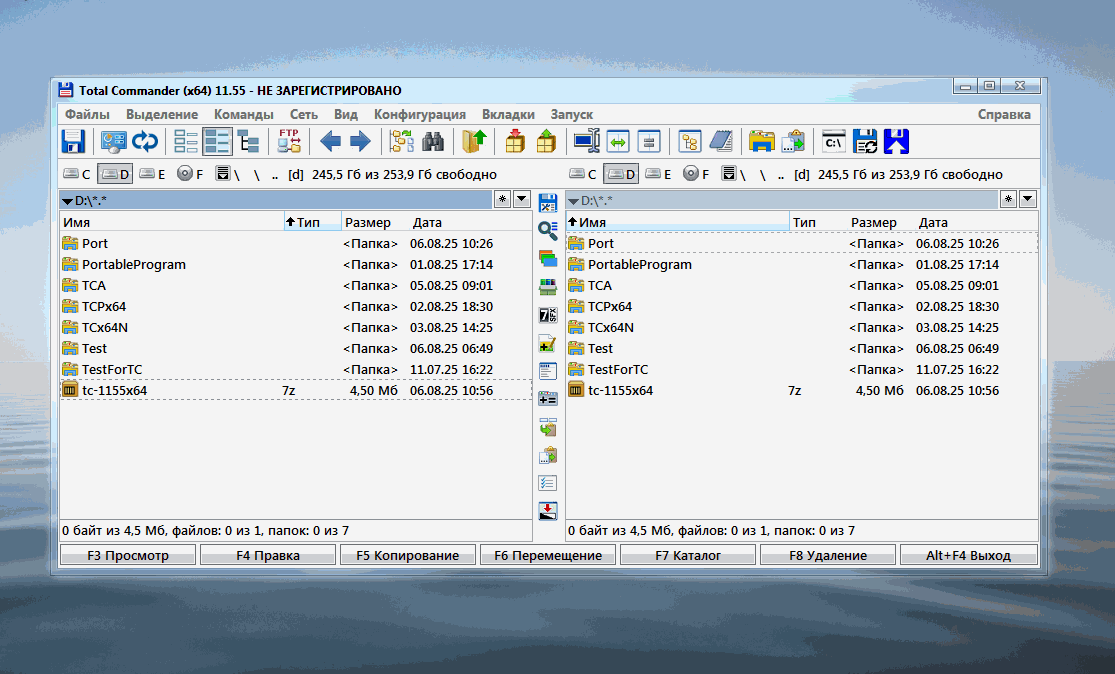Open the Команды menu
This screenshot has height=674, width=1115.
pos(244,114)
